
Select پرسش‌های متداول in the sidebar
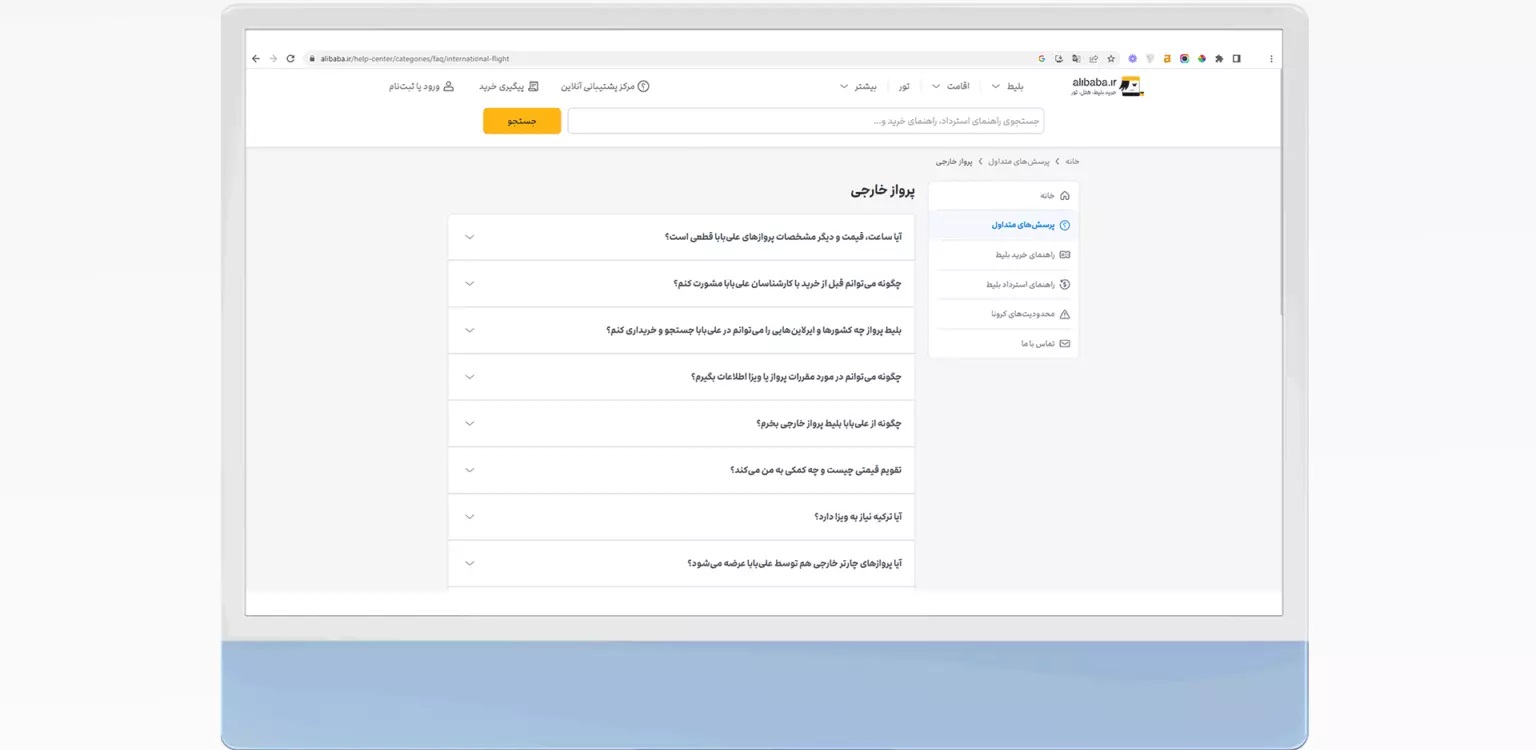(x=1003, y=225)
